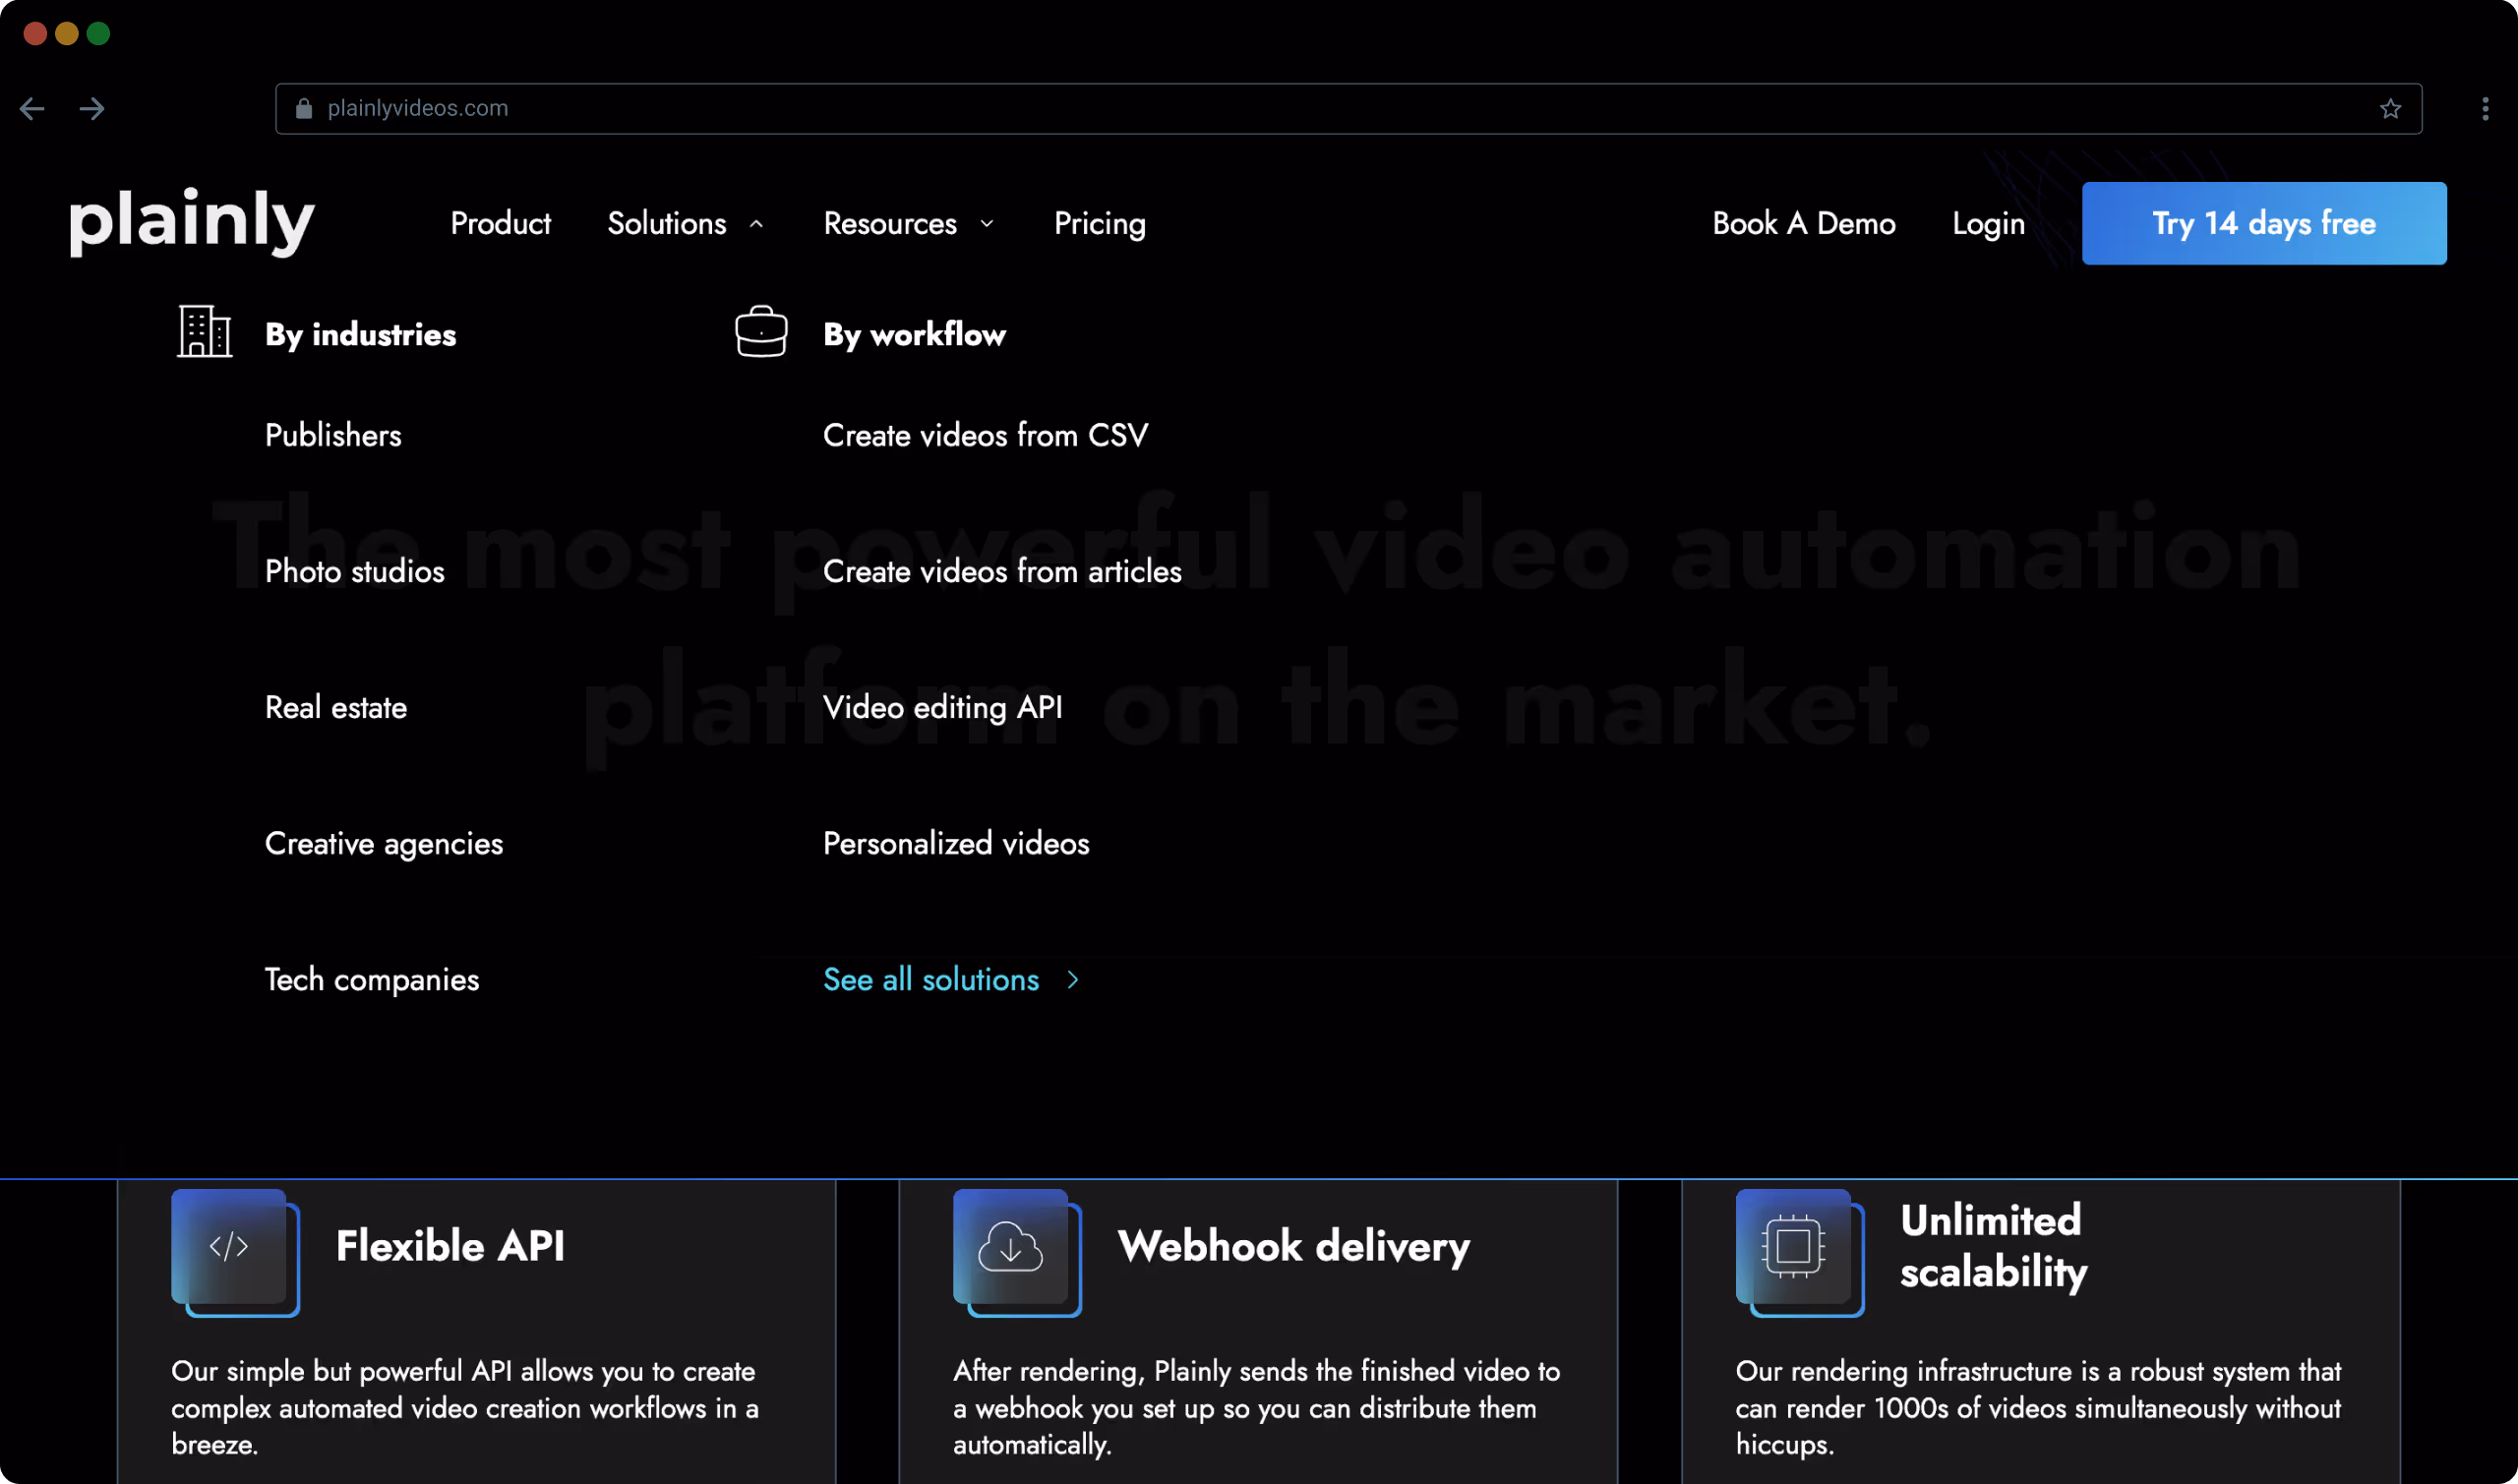Click the padlock icon in the address bar
Viewport: 2518px width, 1484px height.
pyautogui.click(x=303, y=108)
